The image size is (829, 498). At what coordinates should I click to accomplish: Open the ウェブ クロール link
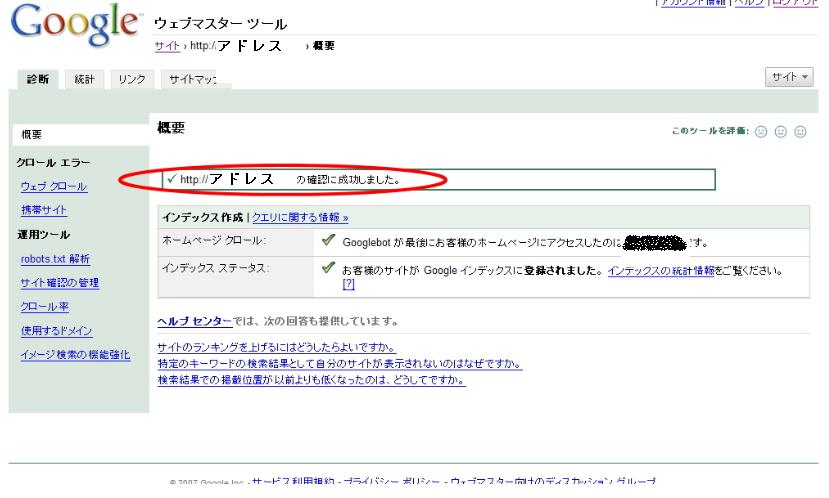tap(54, 187)
